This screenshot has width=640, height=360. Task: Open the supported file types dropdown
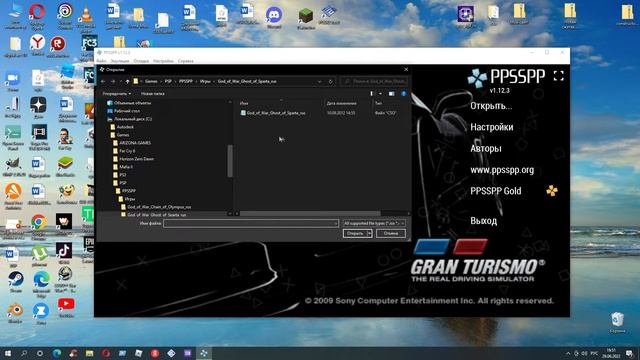point(374,223)
